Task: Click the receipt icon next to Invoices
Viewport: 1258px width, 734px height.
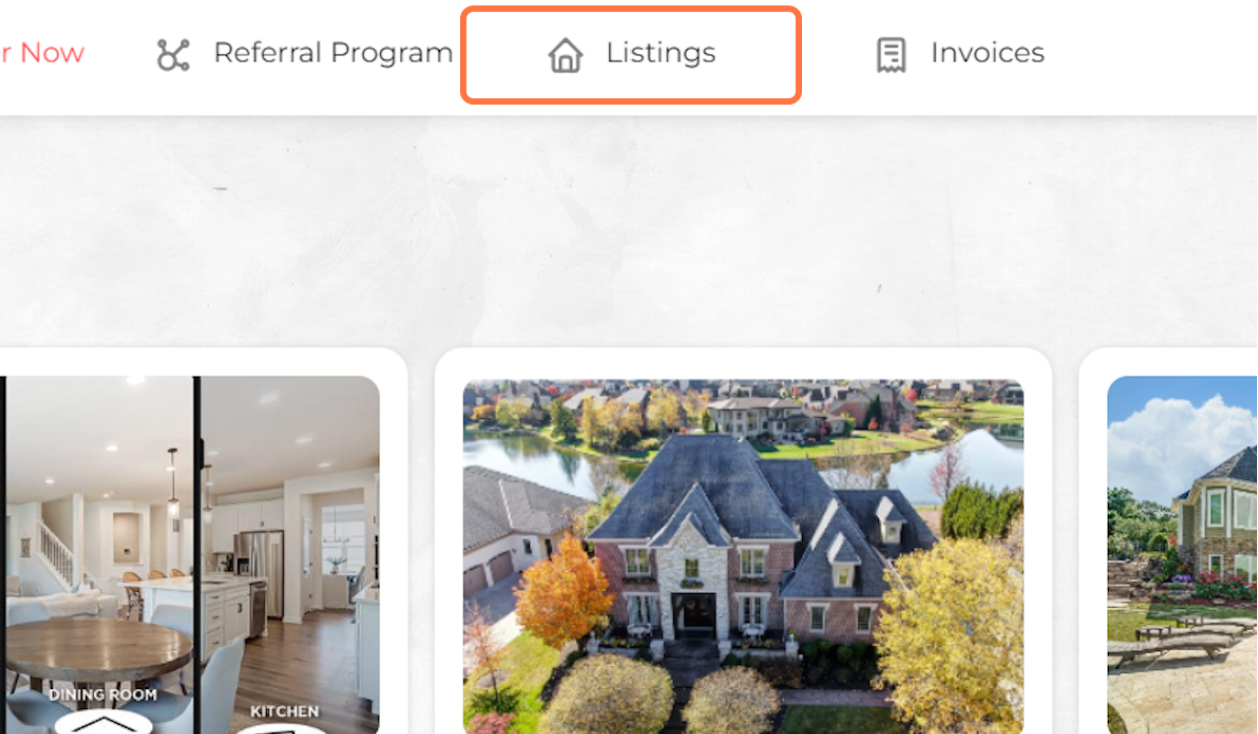Action: pyautogui.click(x=890, y=55)
